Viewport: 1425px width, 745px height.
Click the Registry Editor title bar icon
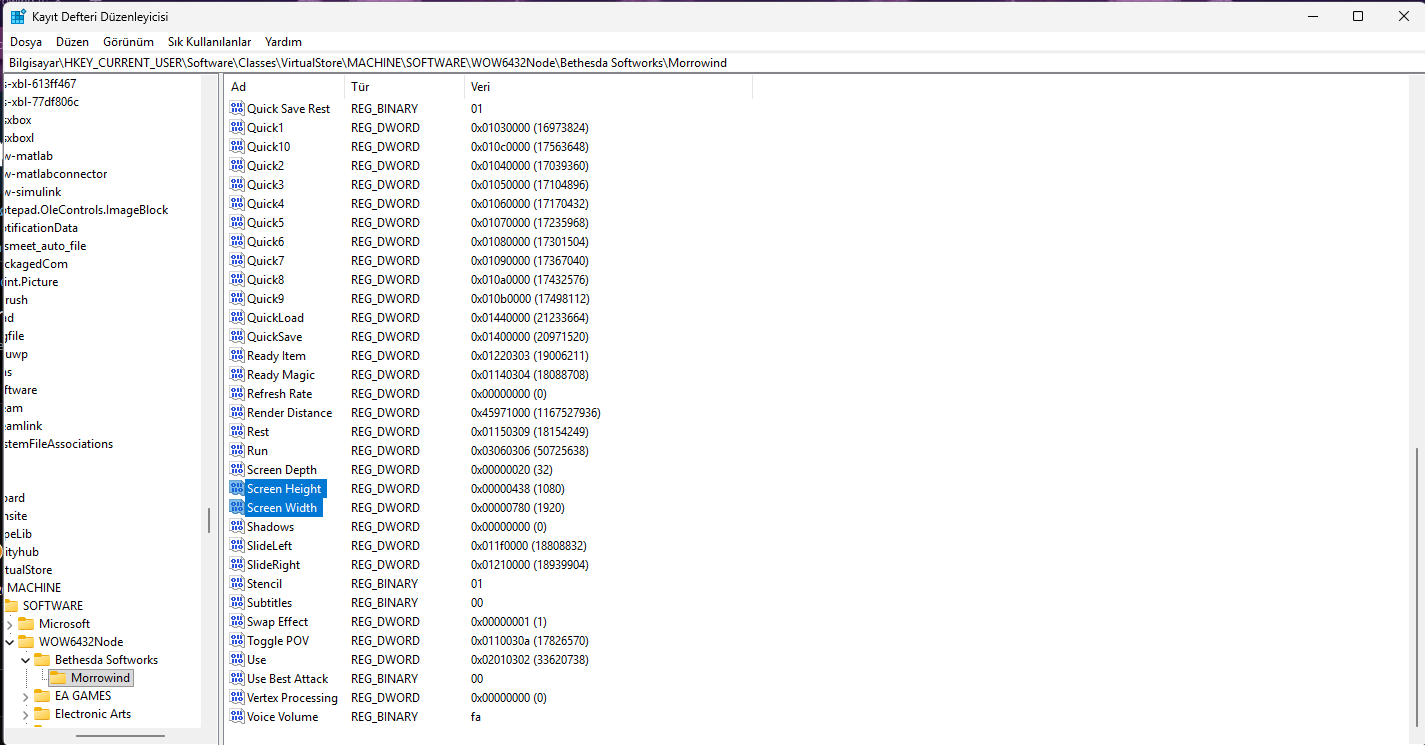pos(18,16)
